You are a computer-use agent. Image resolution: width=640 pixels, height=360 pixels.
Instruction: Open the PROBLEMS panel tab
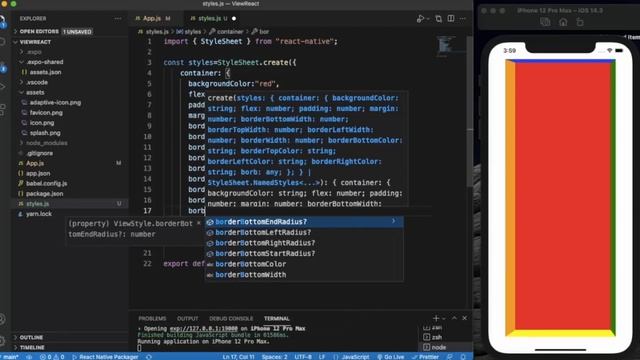click(x=152, y=318)
